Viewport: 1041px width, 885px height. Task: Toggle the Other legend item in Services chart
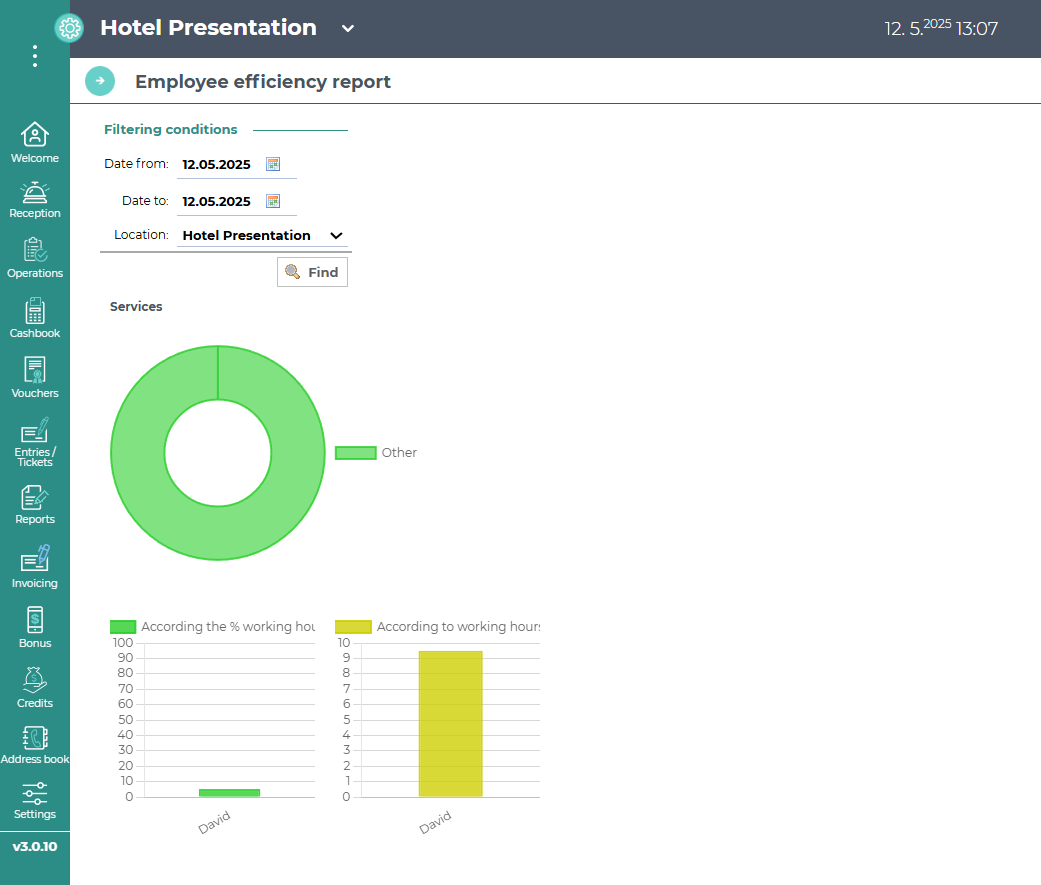pyautogui.click(x=376, y=453)
